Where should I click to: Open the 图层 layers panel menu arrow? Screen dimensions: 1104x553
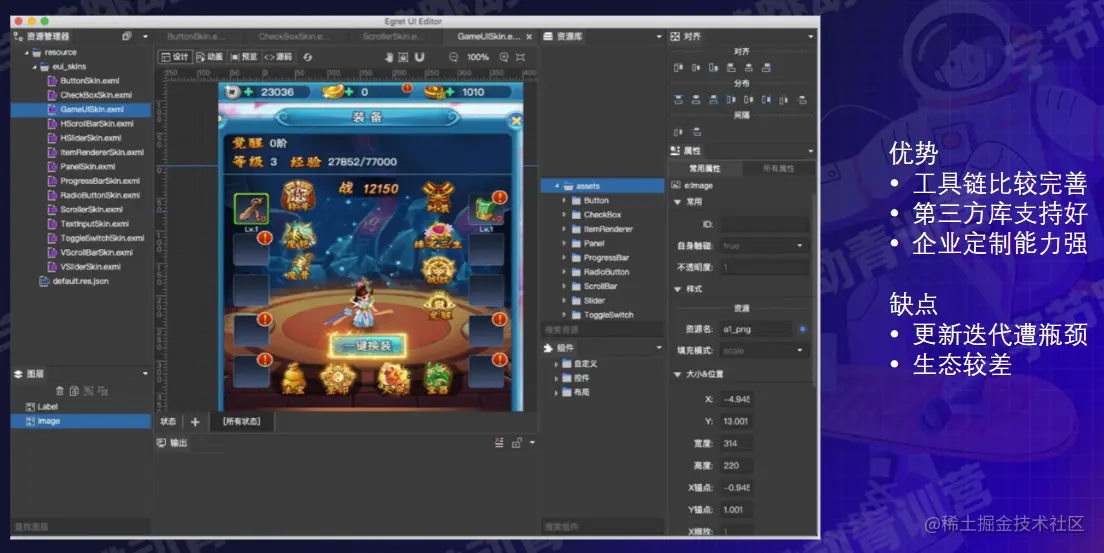[145, 374]
